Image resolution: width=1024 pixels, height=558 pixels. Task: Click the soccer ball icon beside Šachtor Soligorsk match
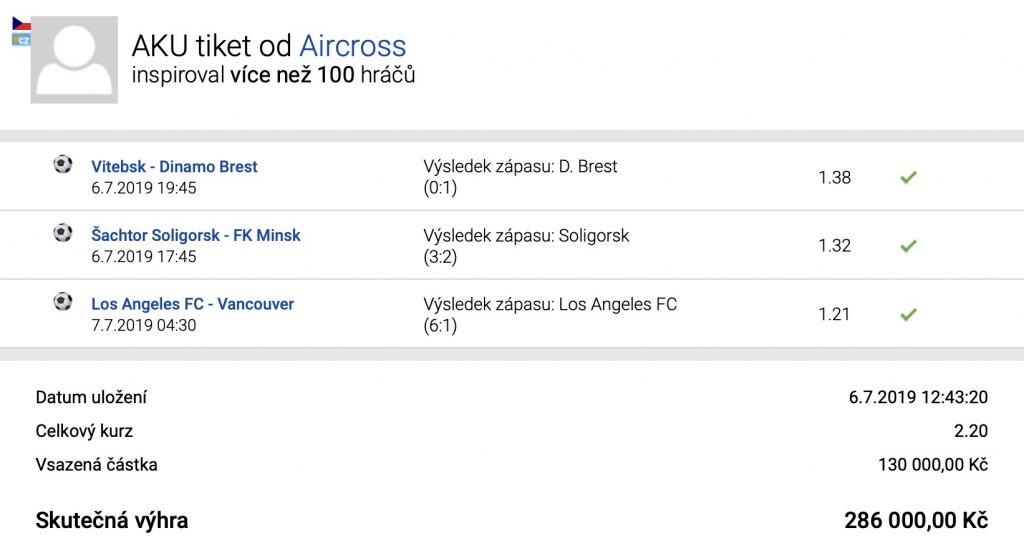(x=63, y=233)
